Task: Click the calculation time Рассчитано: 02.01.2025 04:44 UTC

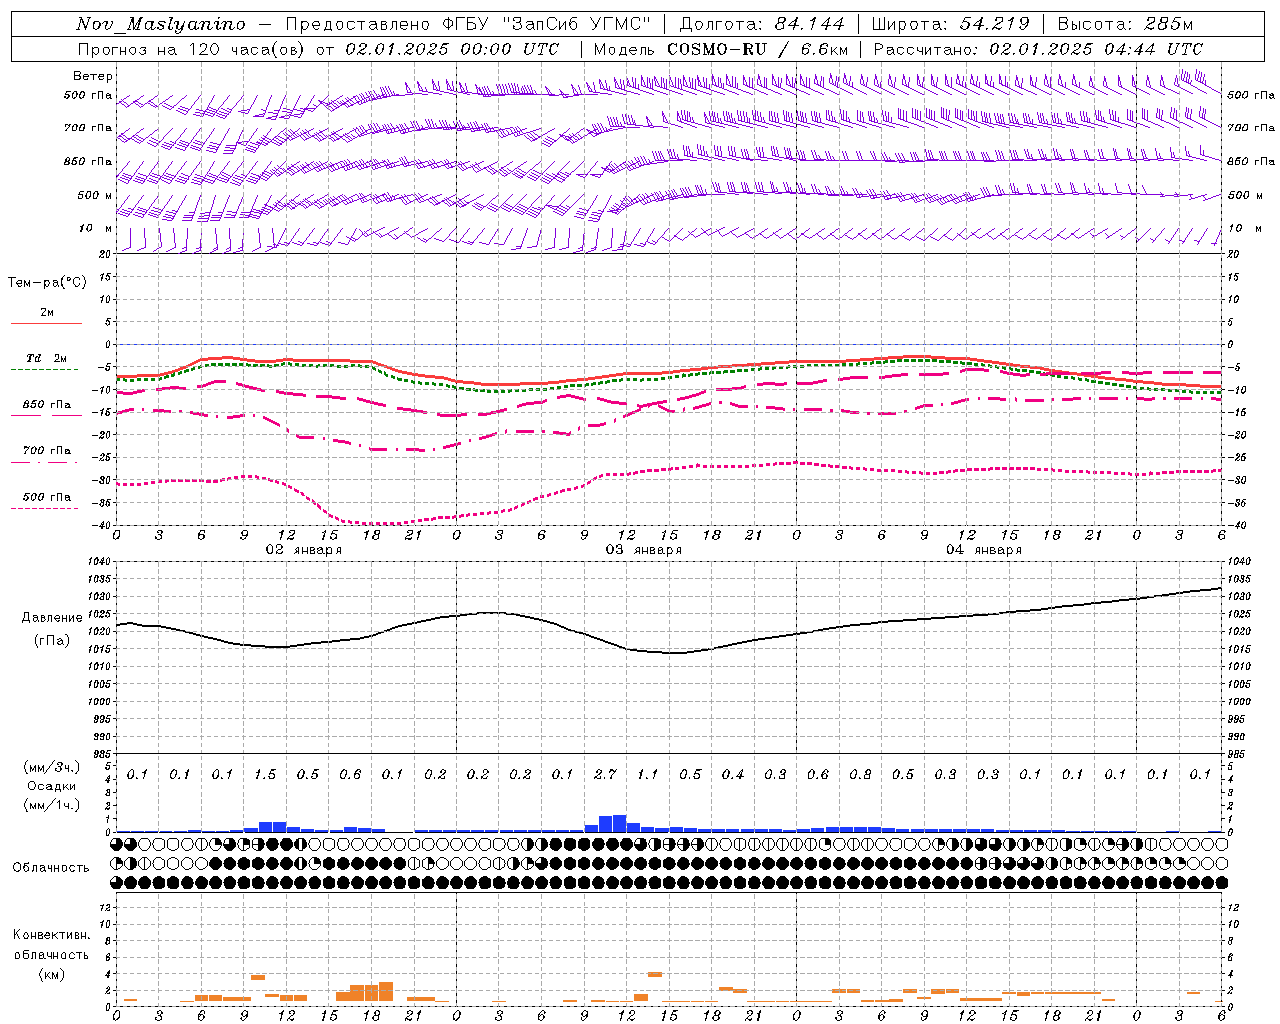Action: tap(1038, 49)
